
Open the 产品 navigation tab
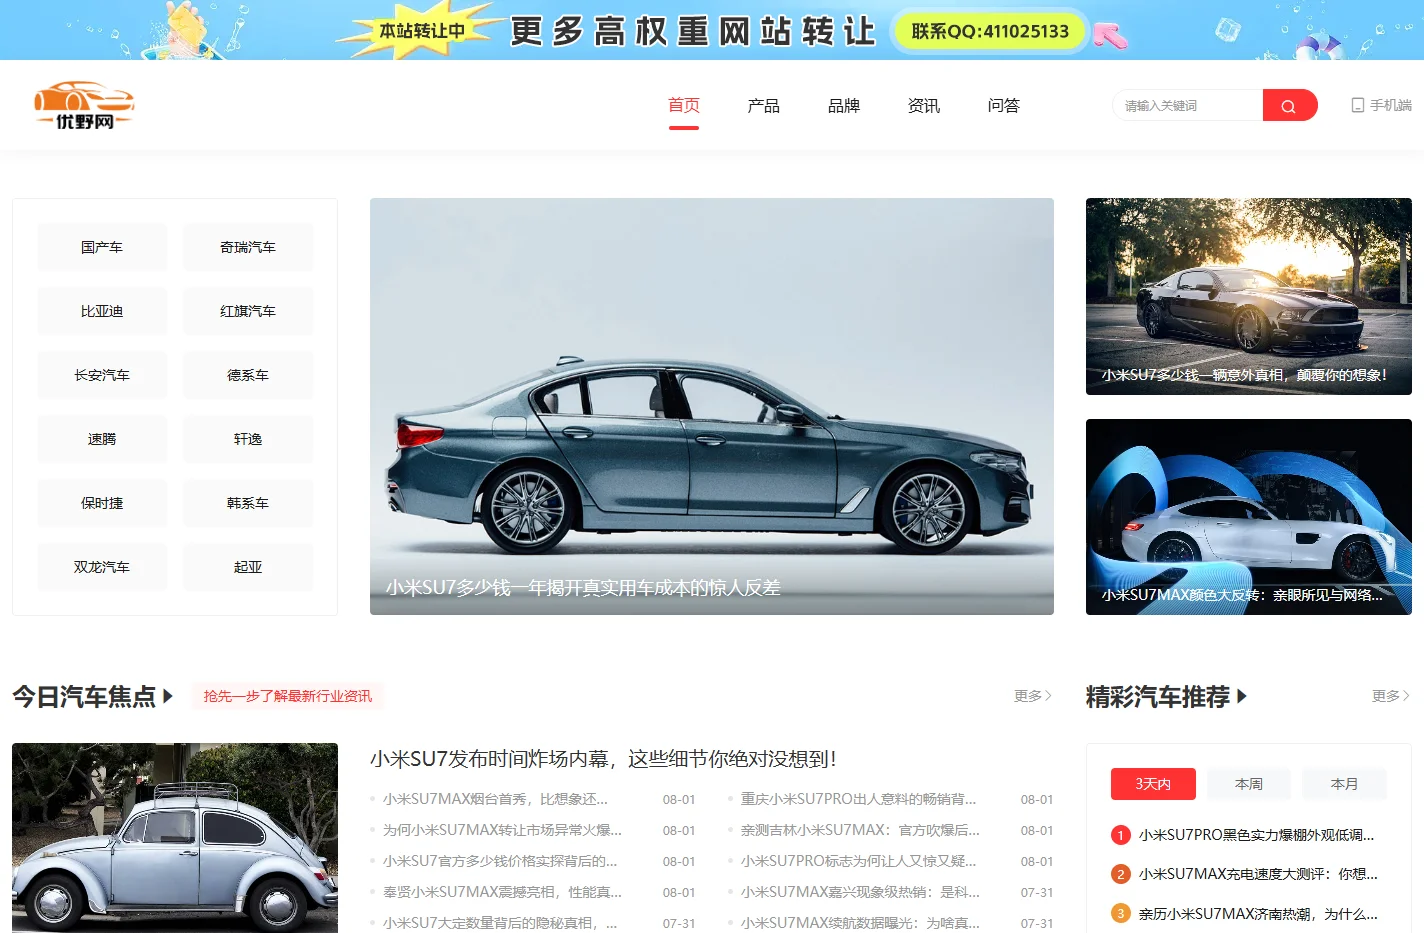click(x=764, y=105)
